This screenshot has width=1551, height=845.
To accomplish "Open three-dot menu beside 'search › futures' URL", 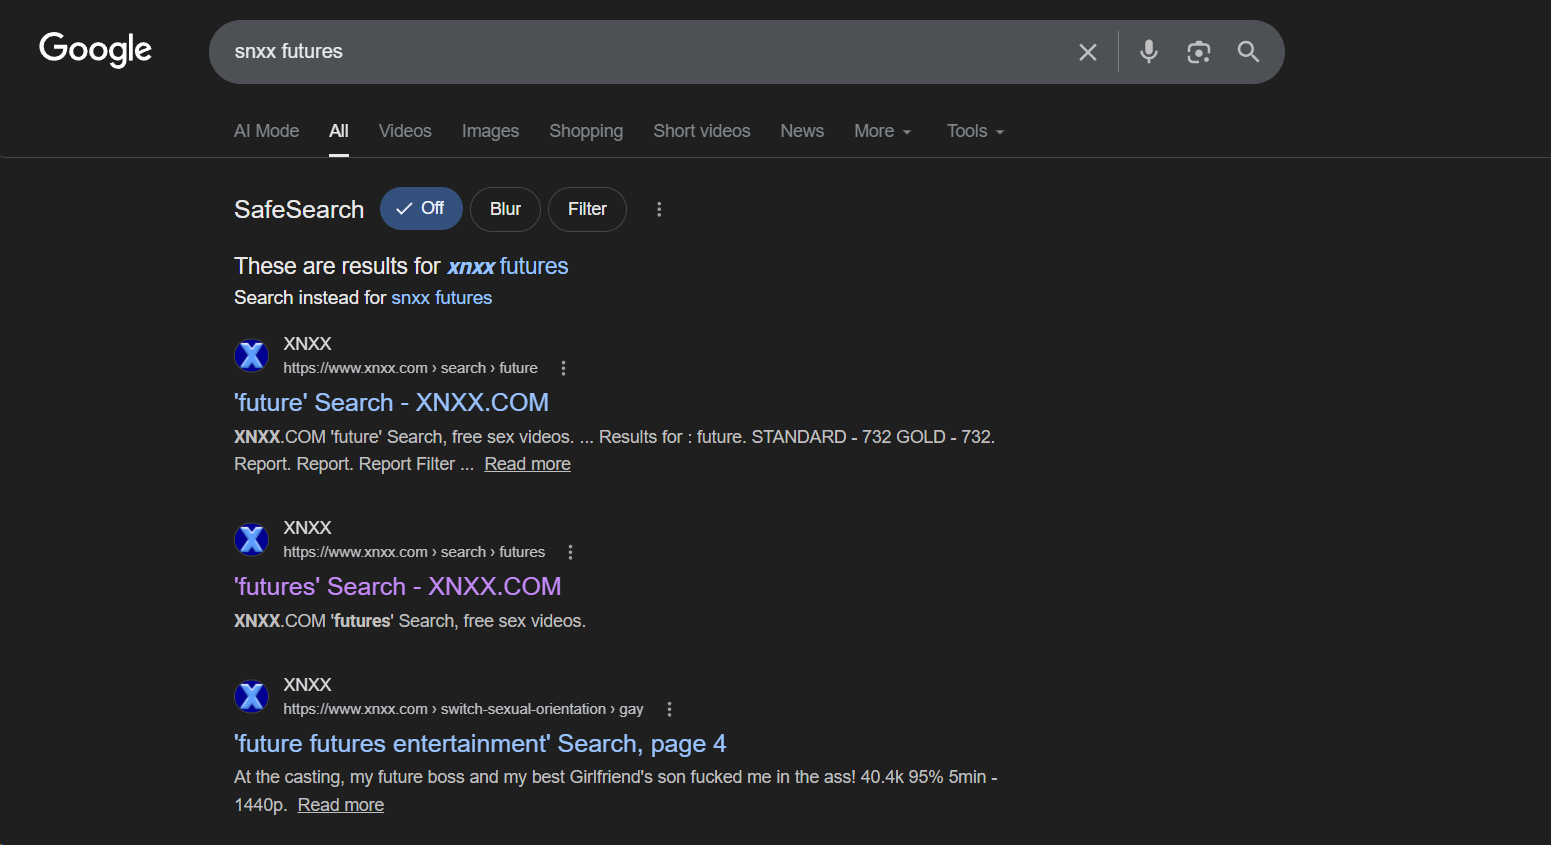I will click(571, 552).
